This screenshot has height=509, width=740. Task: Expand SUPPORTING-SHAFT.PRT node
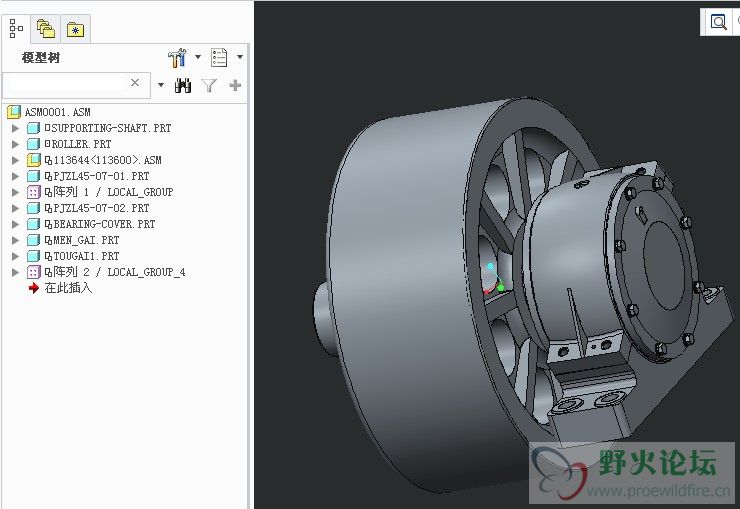click(15, 128)
